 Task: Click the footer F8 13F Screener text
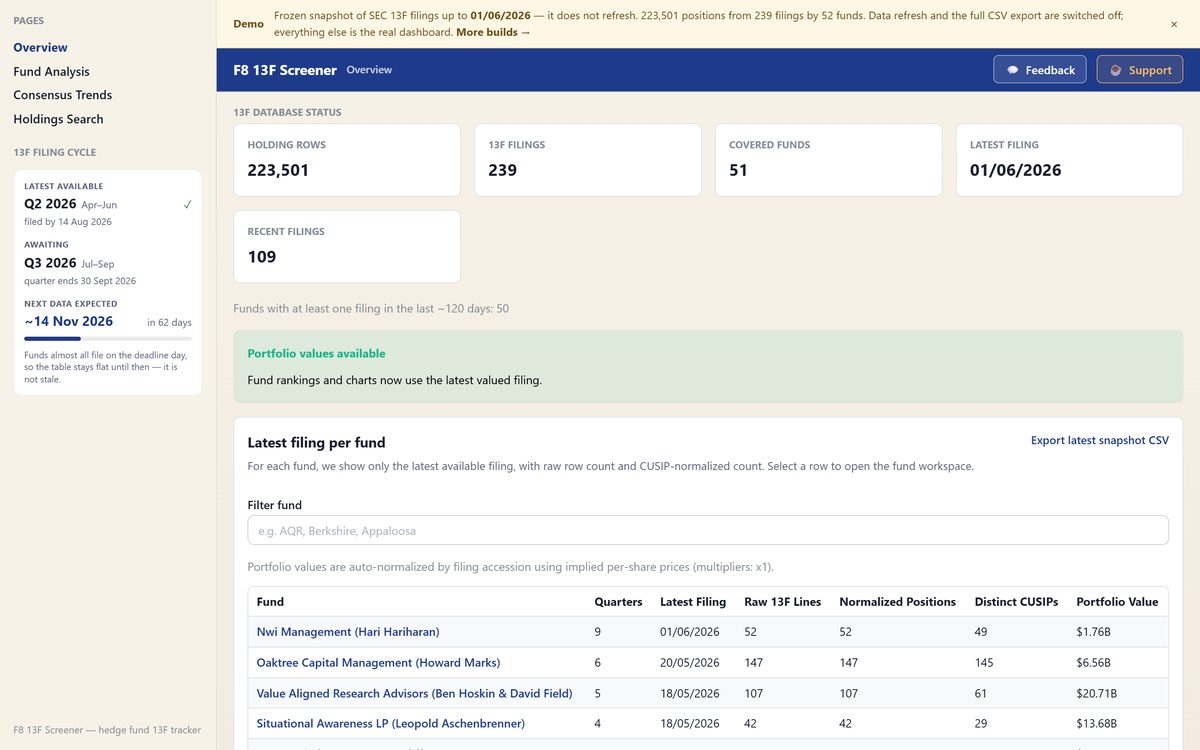(107, 730)
